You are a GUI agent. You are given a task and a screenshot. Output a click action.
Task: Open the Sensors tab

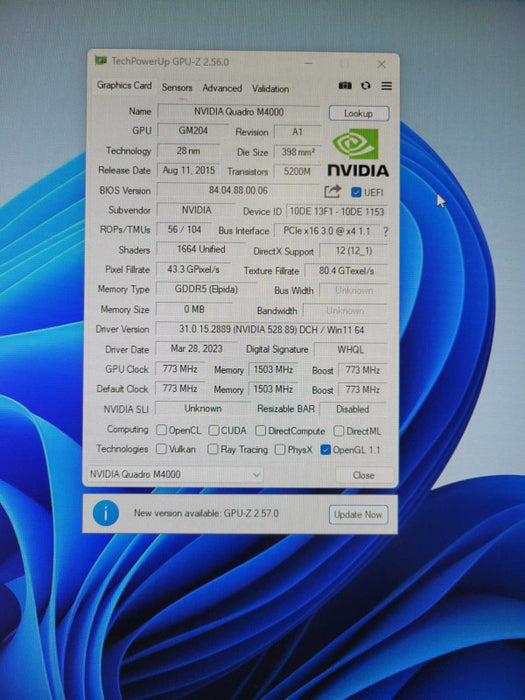tap(177, 88)
